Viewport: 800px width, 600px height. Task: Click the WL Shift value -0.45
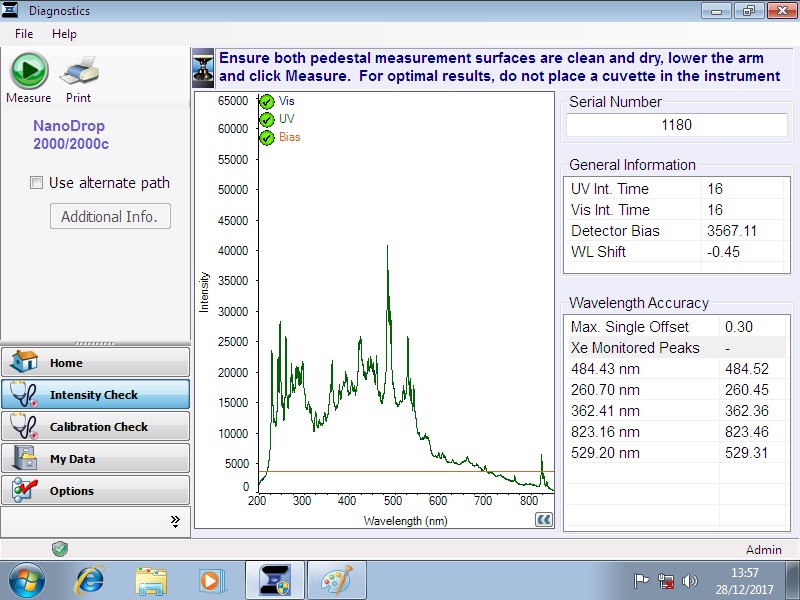click(723, 252)
